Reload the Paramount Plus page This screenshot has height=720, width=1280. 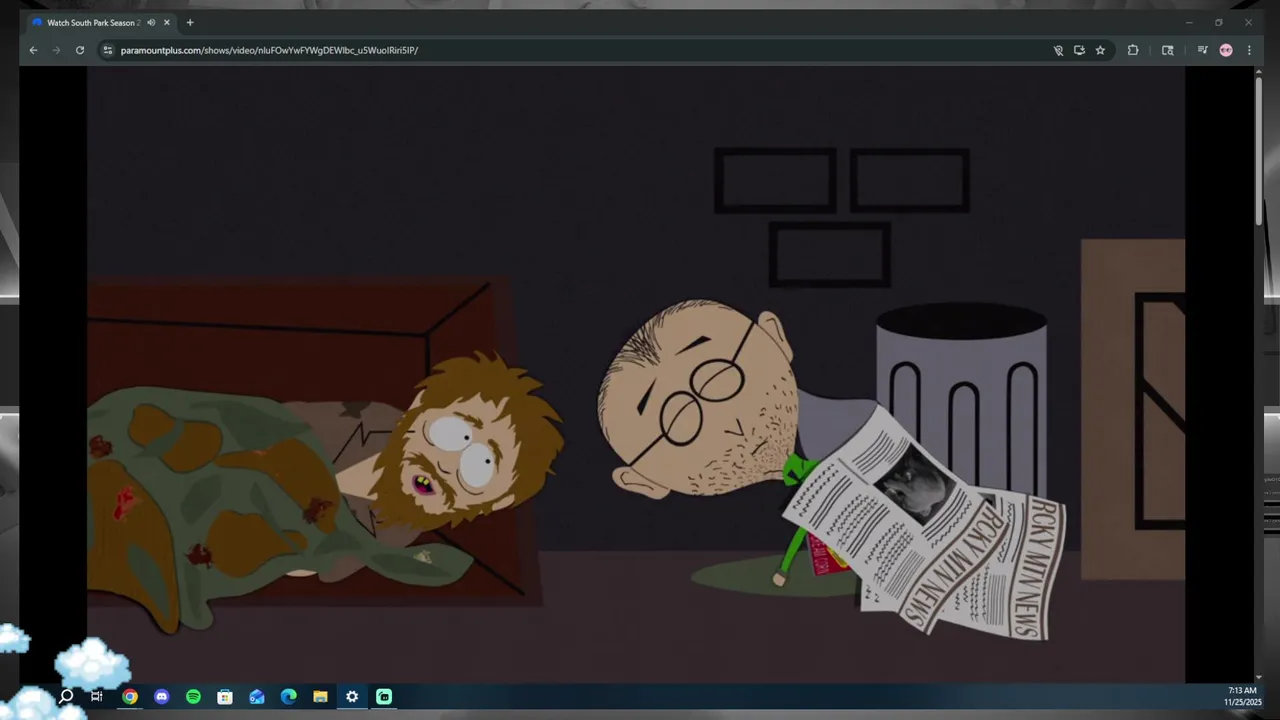click(80, 50)
